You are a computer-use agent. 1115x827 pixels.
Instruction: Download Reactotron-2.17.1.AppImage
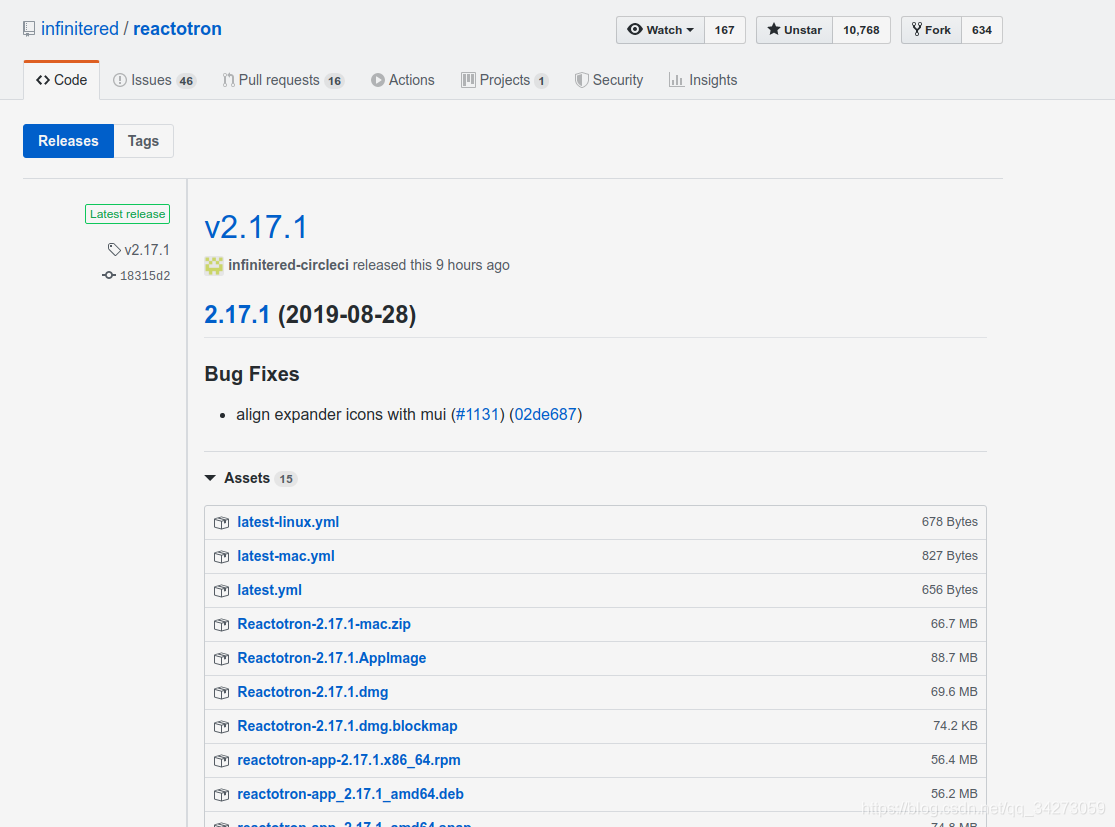point(331,658)
